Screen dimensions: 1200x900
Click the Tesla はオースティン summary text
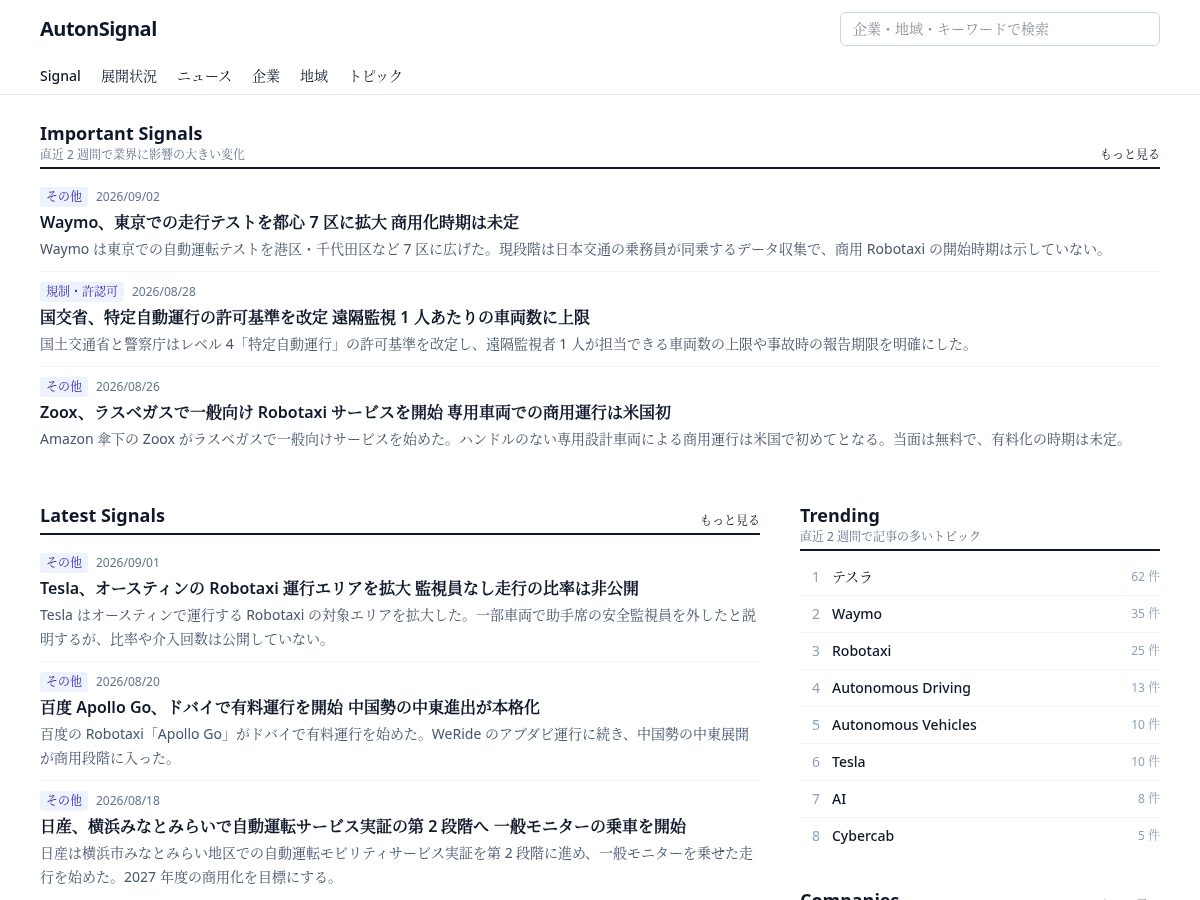[398, 626]
